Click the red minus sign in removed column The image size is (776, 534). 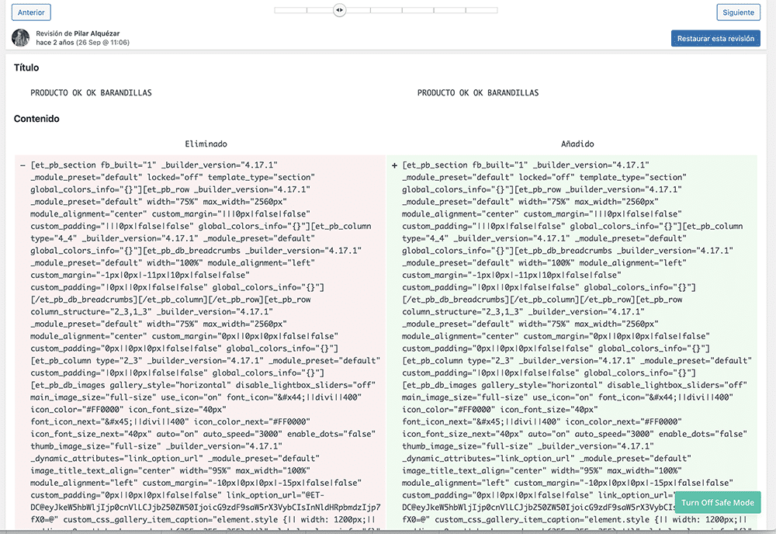(22, 165)
